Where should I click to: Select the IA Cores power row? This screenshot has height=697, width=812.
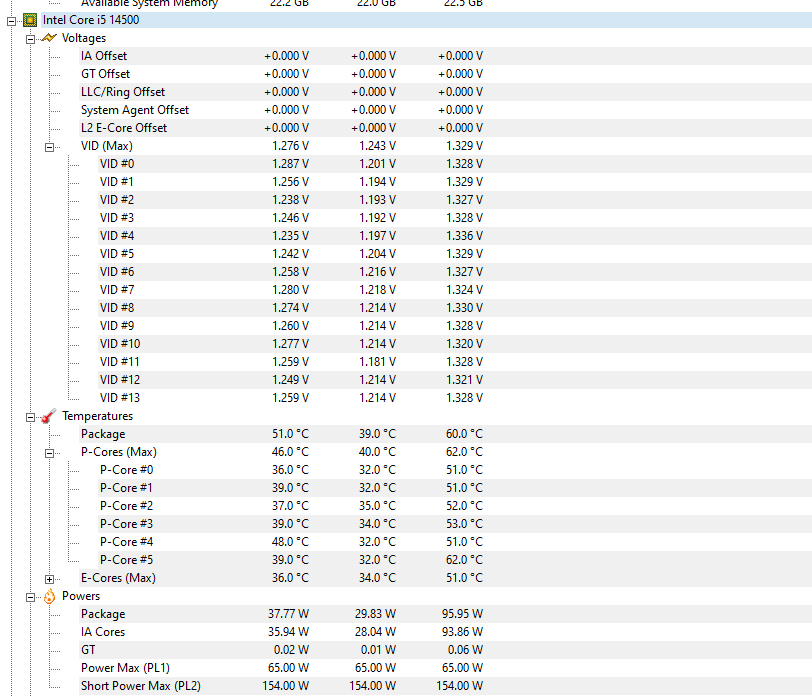click(x=445, y=632)
